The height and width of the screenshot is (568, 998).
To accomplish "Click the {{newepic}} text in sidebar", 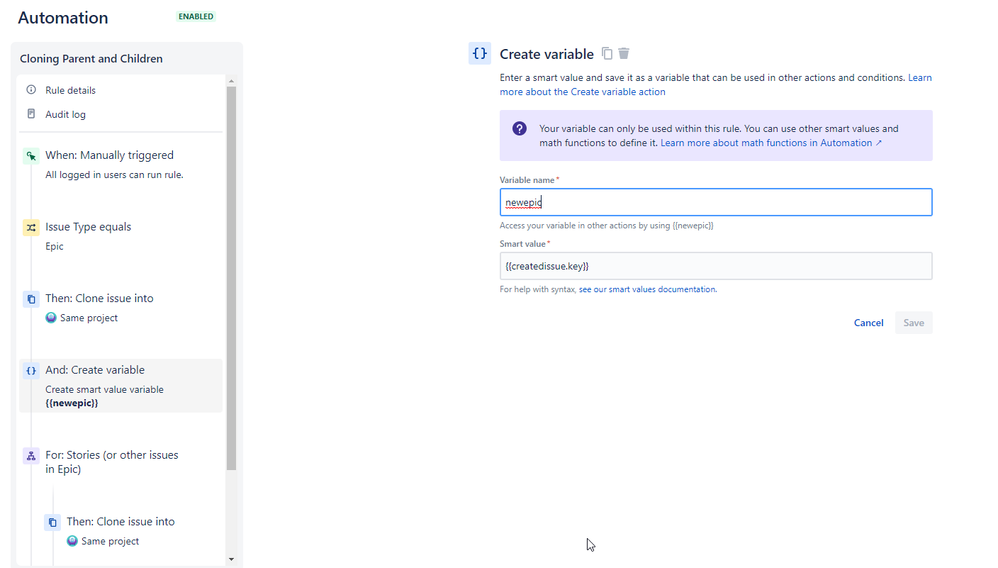I will coord(71,403).
